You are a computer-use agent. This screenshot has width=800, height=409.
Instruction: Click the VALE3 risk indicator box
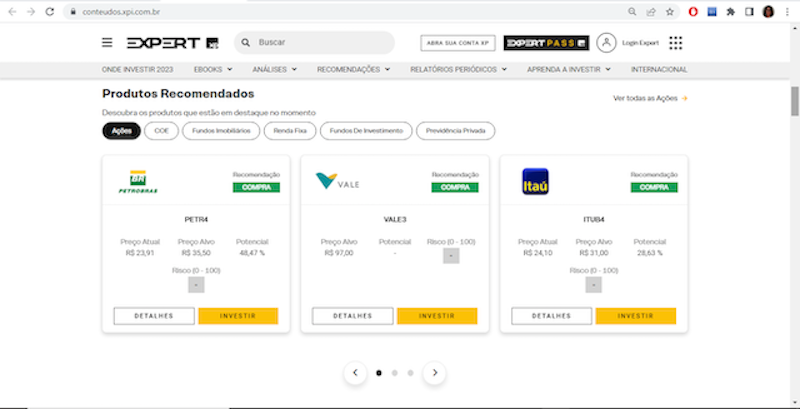click(x=451, y=255)
